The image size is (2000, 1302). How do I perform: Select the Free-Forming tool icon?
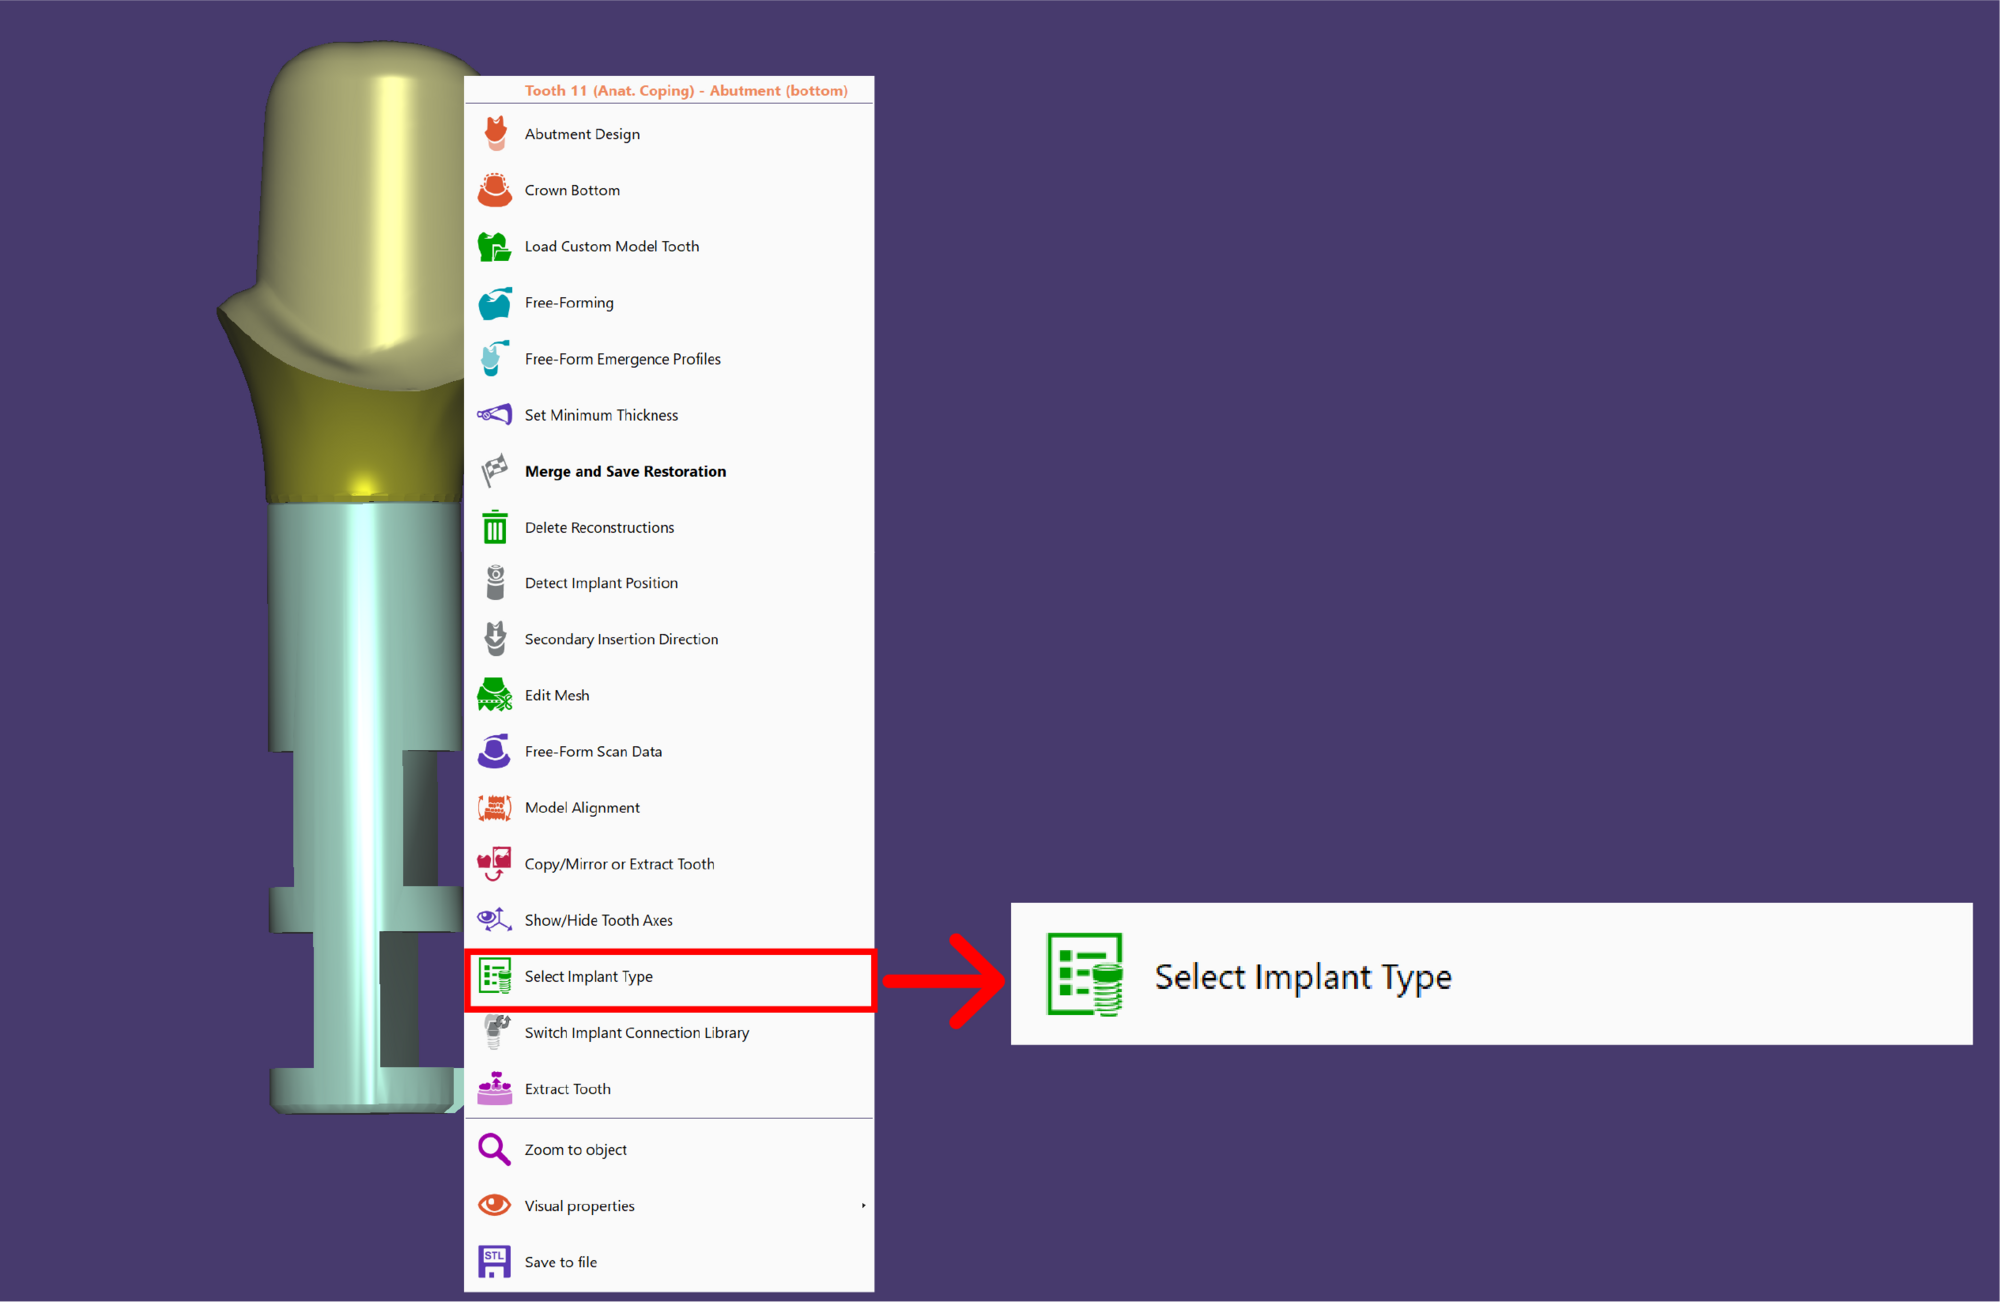495,303
